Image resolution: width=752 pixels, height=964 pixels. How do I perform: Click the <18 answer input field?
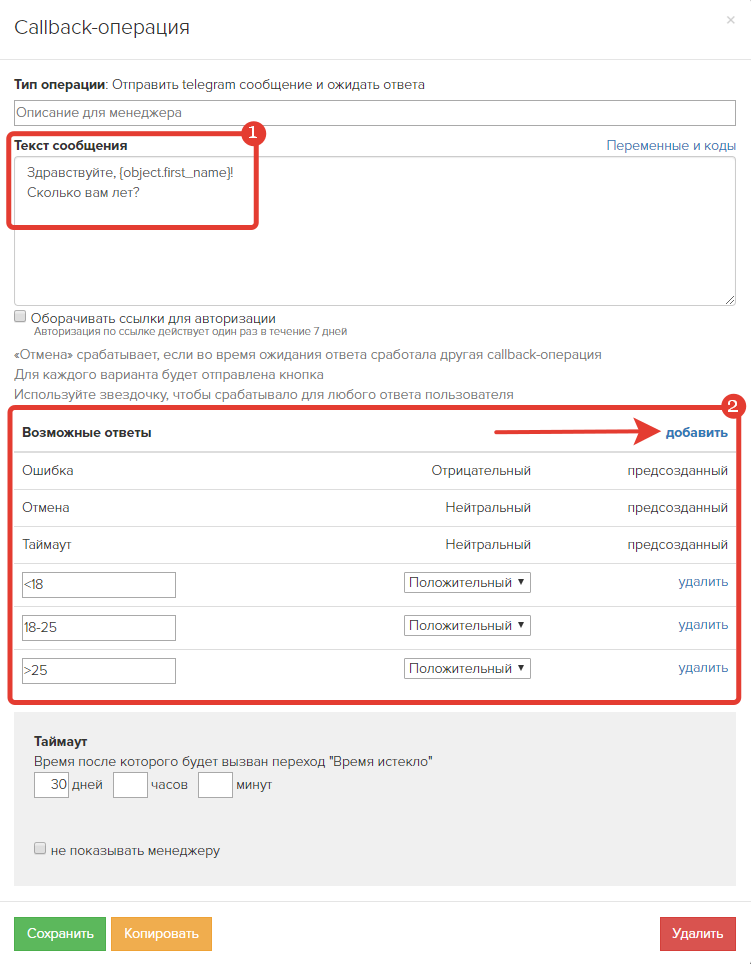tap(98, 585)
